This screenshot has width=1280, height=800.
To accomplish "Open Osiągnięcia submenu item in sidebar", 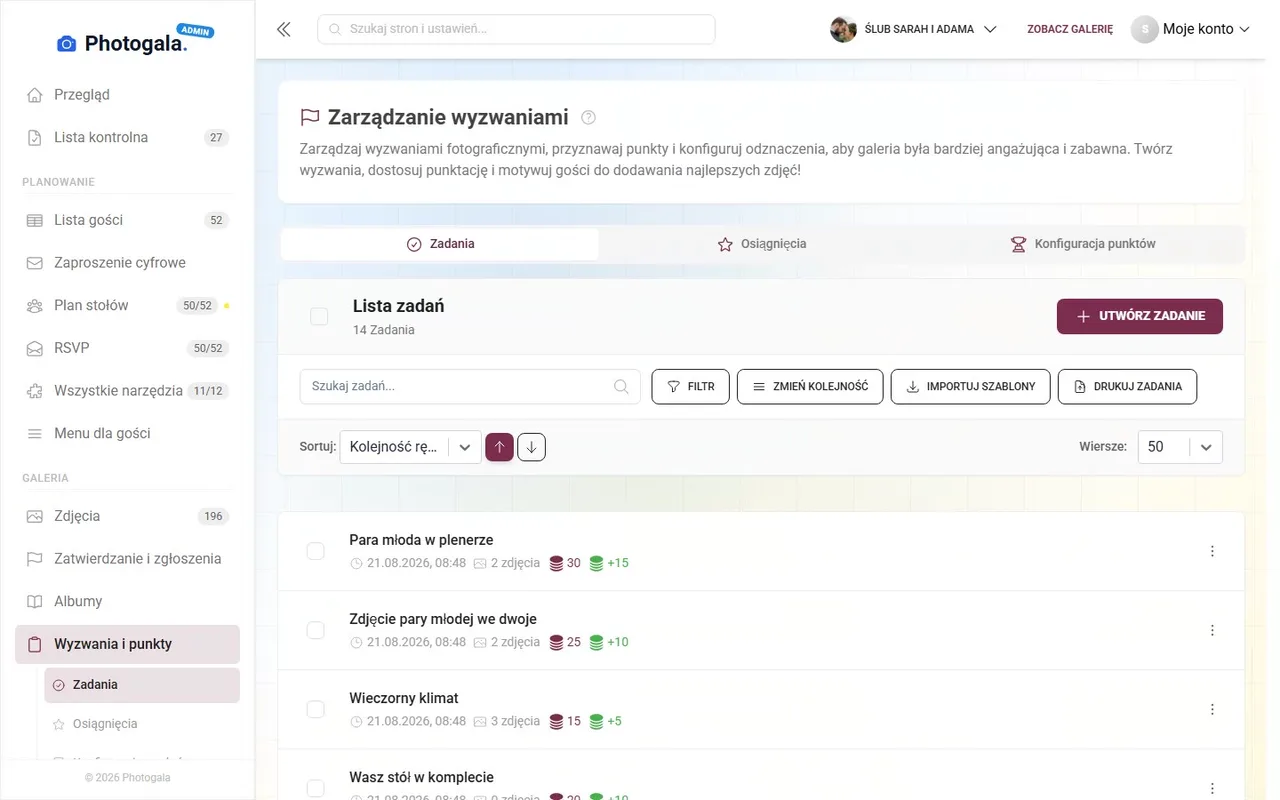I will click(142, 724).
